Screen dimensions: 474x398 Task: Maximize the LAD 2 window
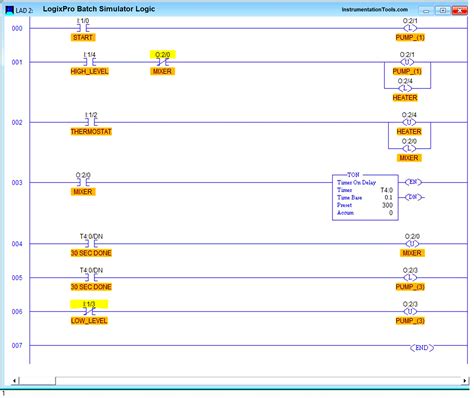[x=443, y=11]
